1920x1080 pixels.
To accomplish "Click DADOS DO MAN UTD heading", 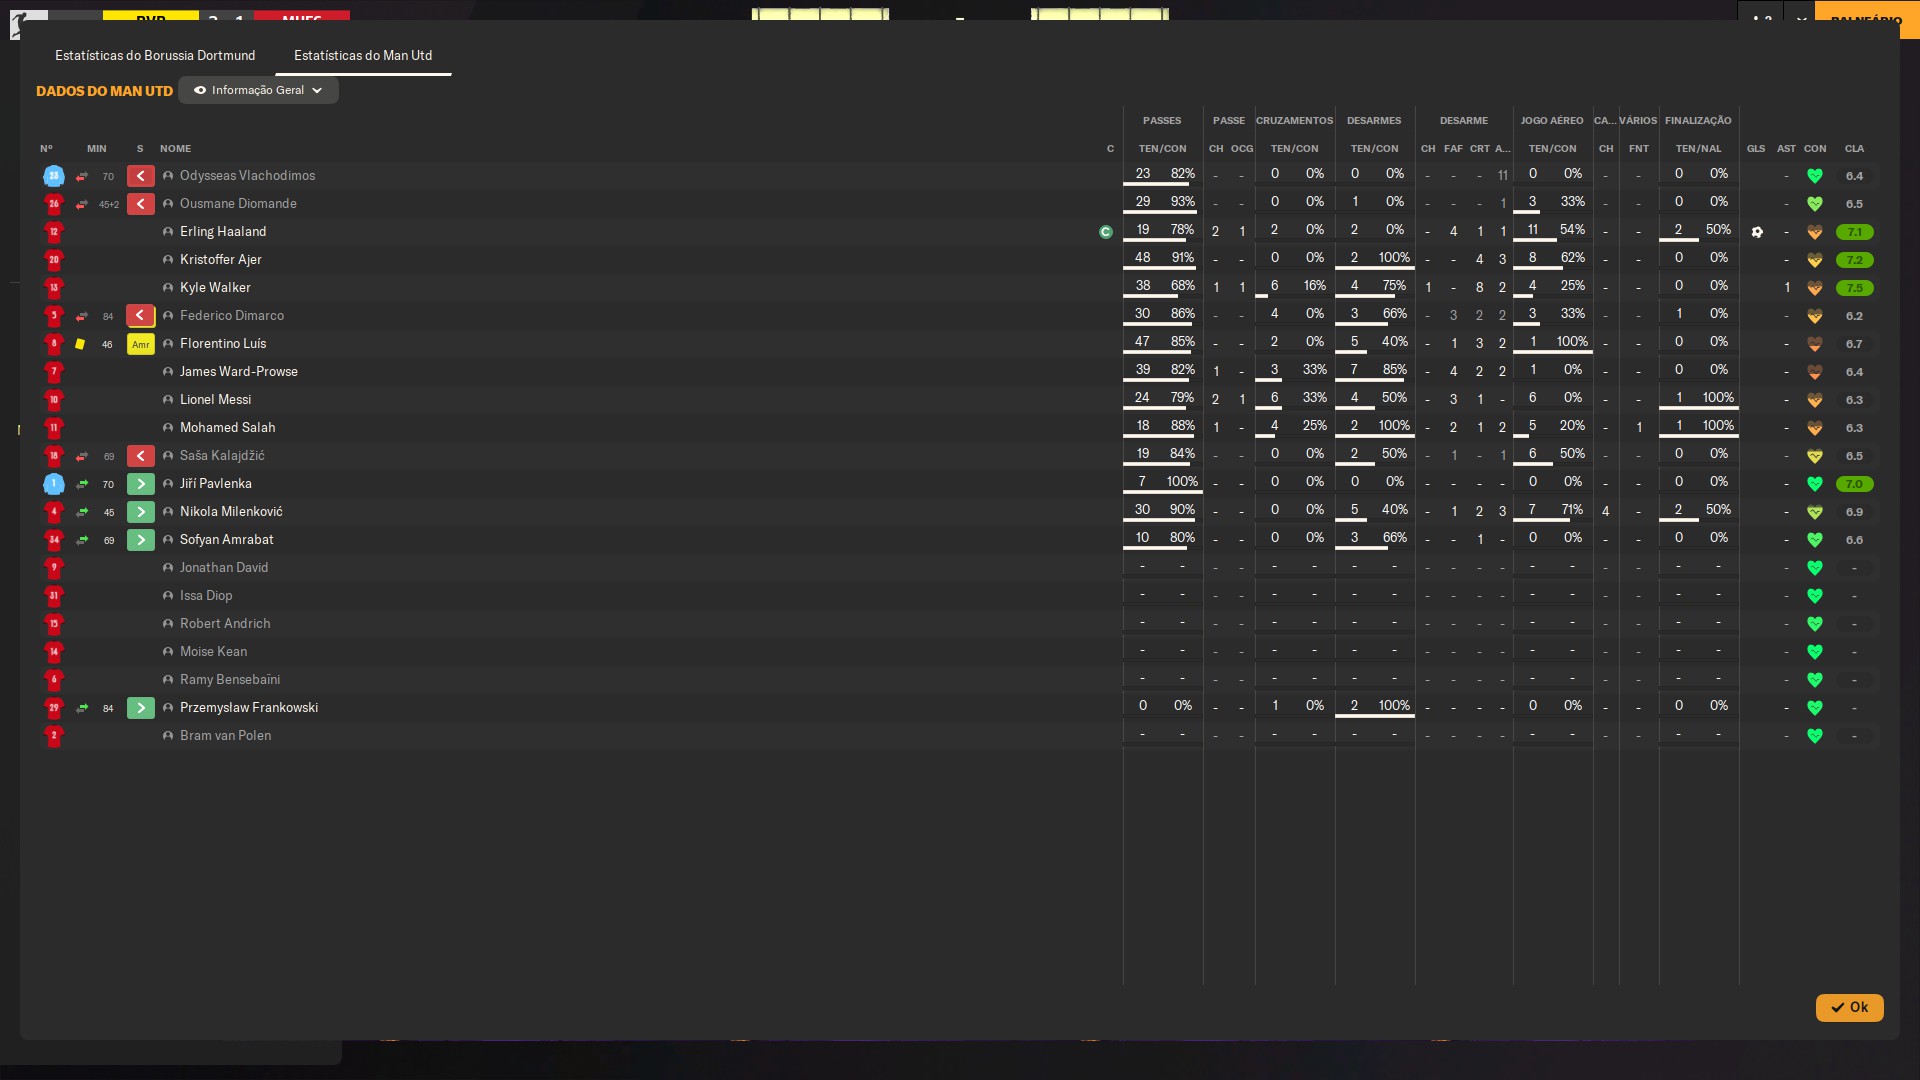I will 104,91.
